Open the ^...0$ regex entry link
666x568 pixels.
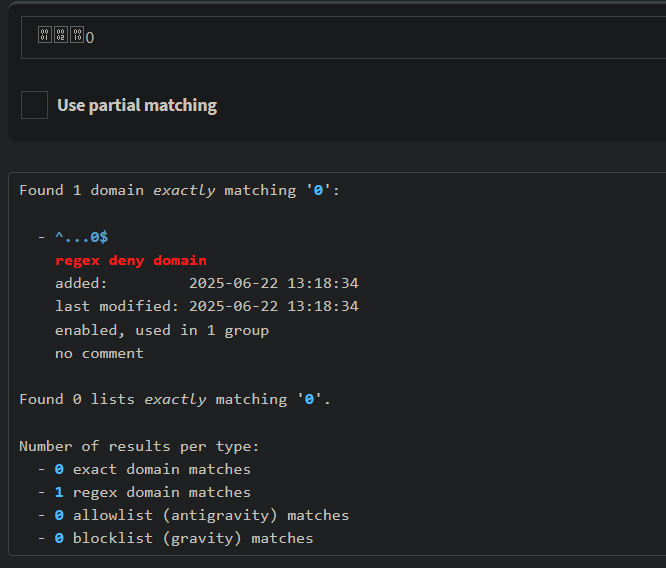pyautogui.click(x=81, y=237)
